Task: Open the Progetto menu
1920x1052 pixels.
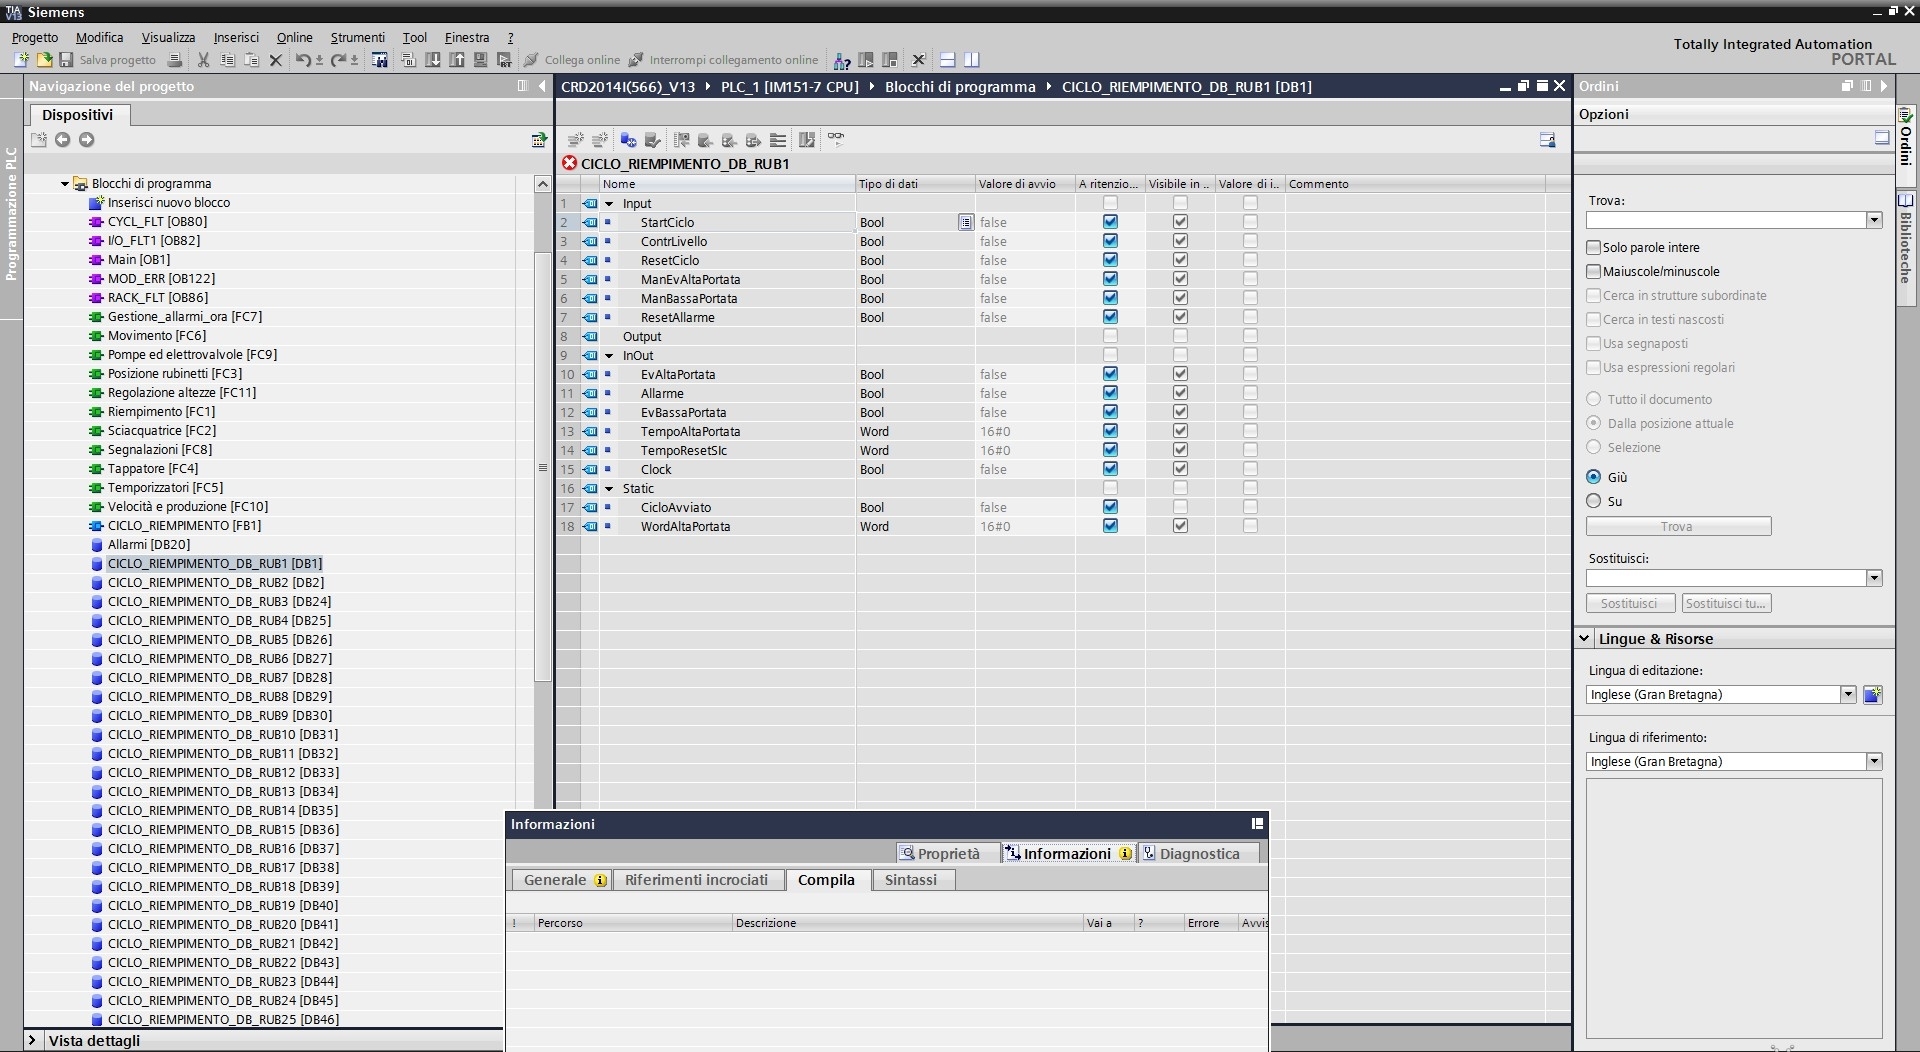Action: (35, 37)
